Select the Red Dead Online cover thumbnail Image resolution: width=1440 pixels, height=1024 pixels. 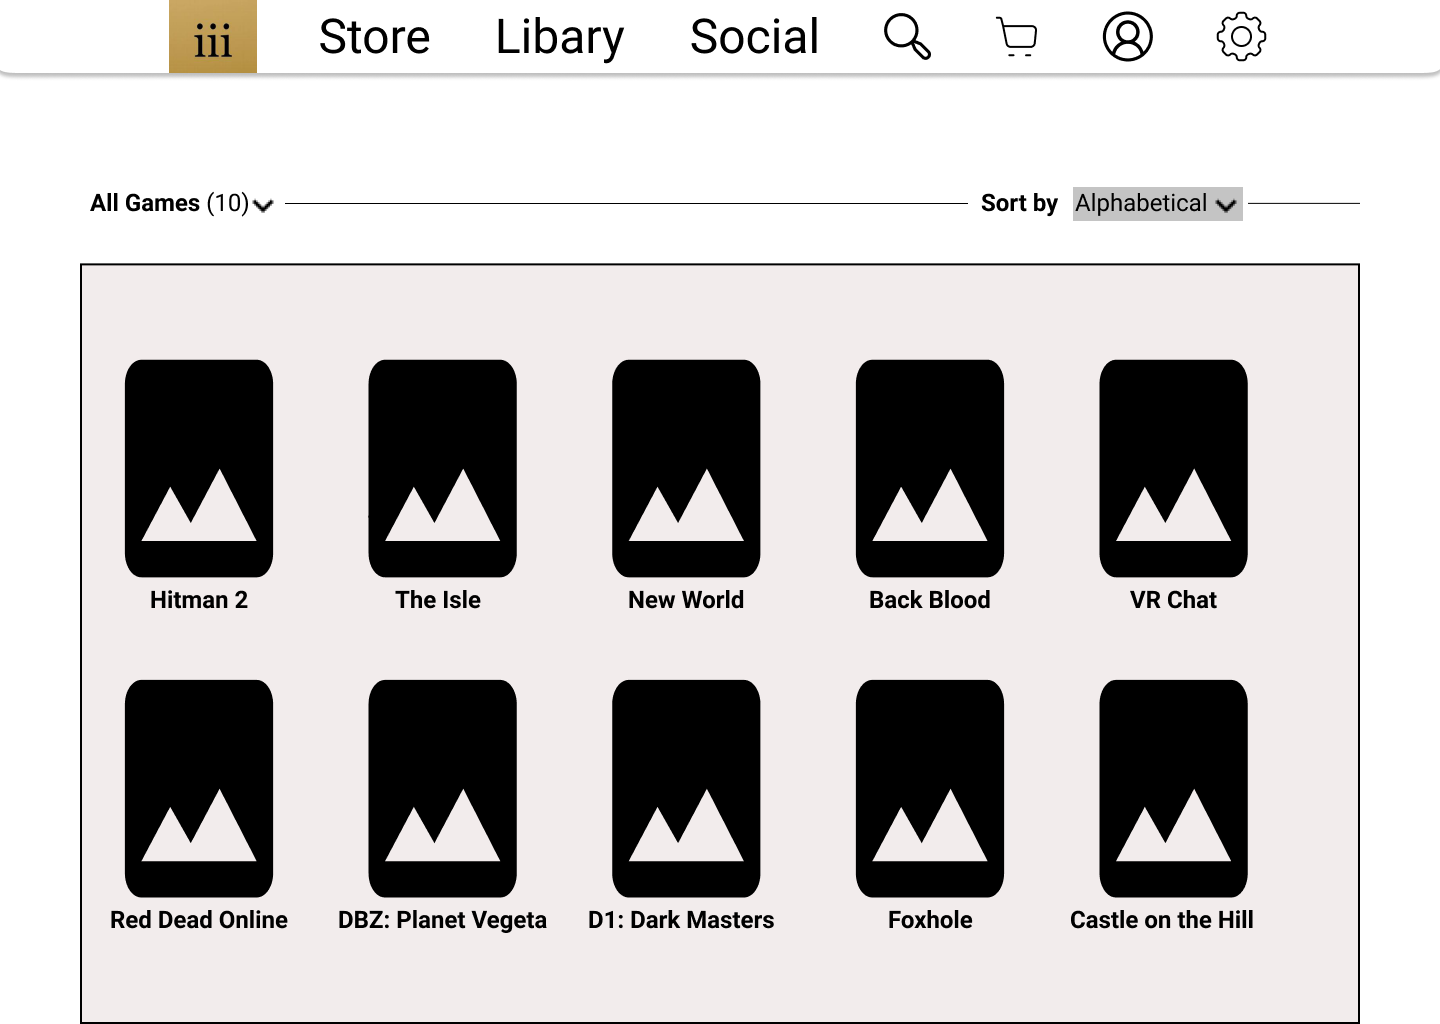pos(199,788)
